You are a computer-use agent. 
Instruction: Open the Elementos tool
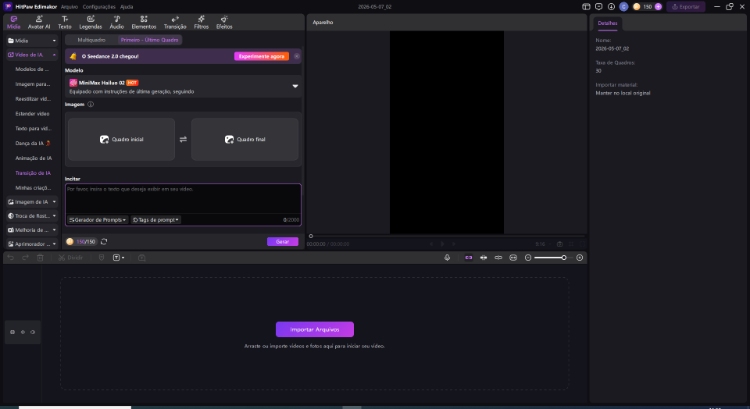143,22
